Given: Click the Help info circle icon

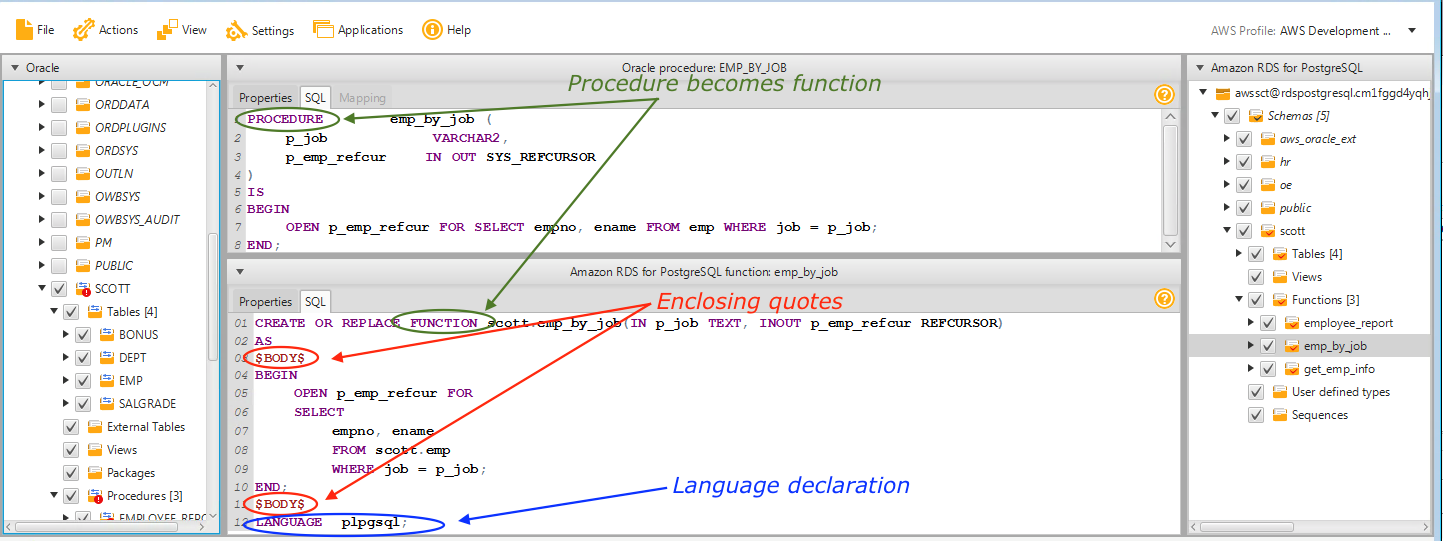Looking at the screenshot, I should (x=432, y=30).
